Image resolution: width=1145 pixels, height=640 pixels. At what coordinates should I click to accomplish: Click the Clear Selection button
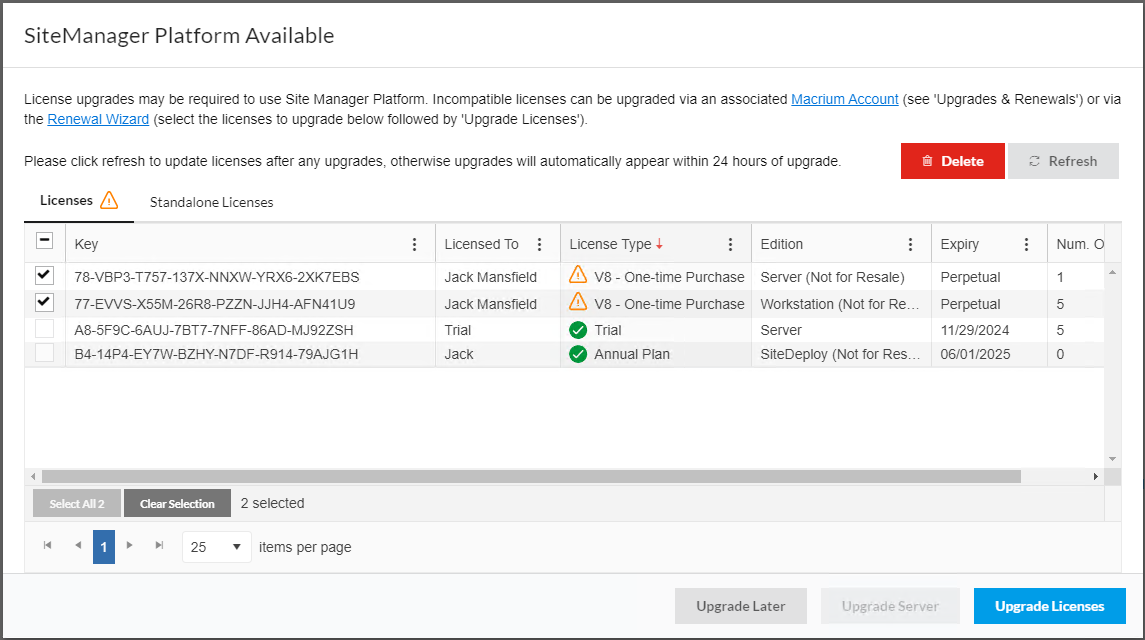tap(177, 503)
